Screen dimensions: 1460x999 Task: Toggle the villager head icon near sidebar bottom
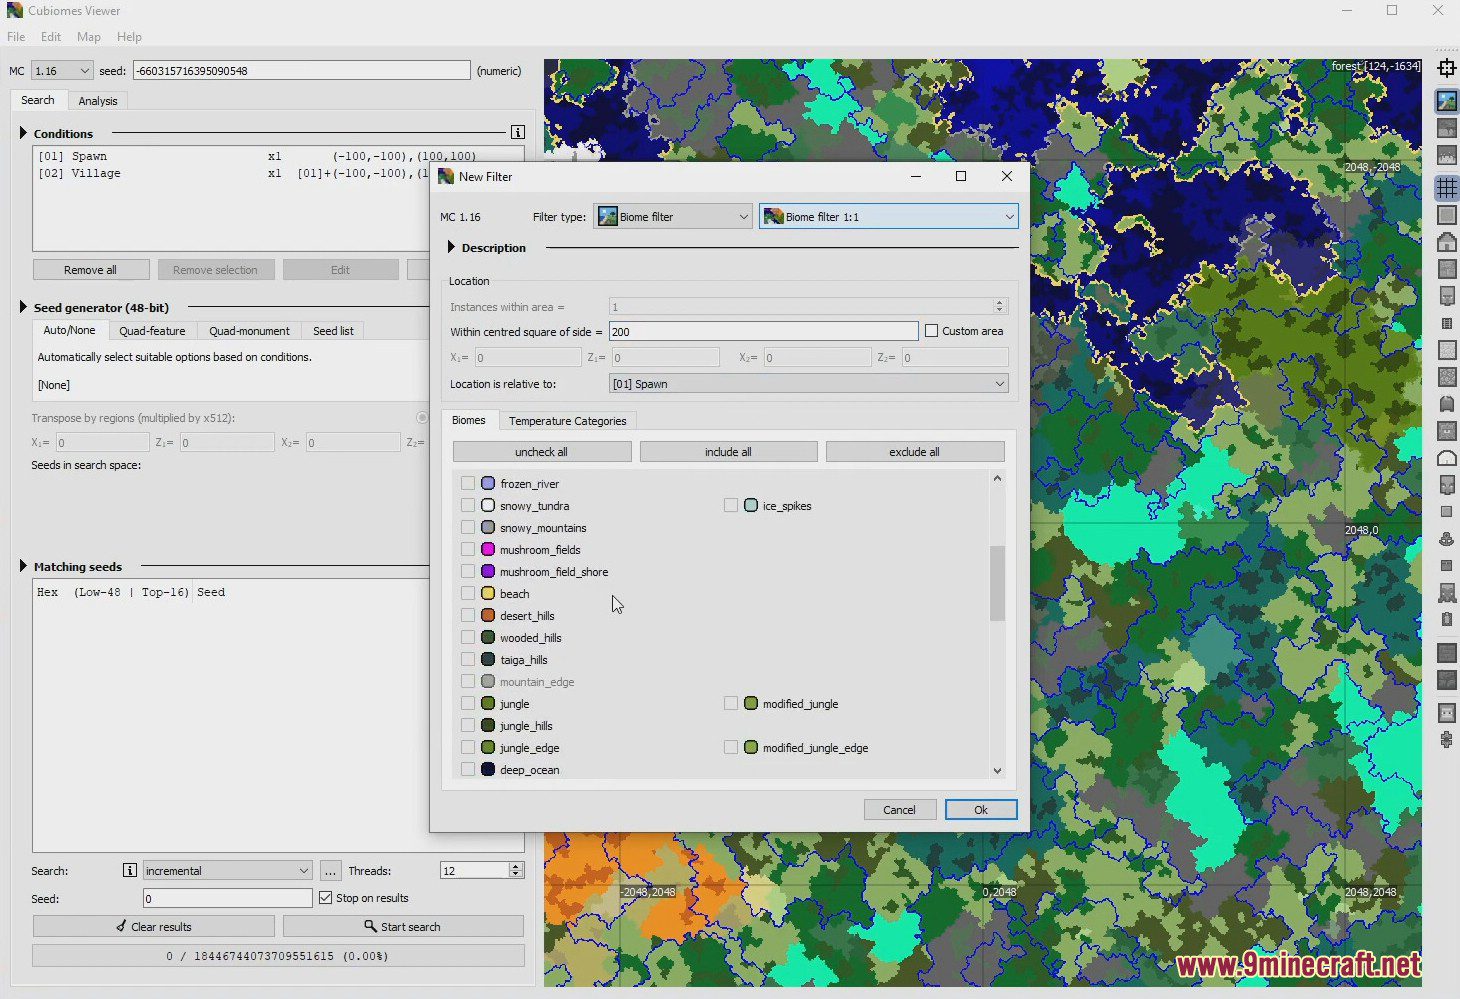pyautogui.click(x=1447, y=712)
